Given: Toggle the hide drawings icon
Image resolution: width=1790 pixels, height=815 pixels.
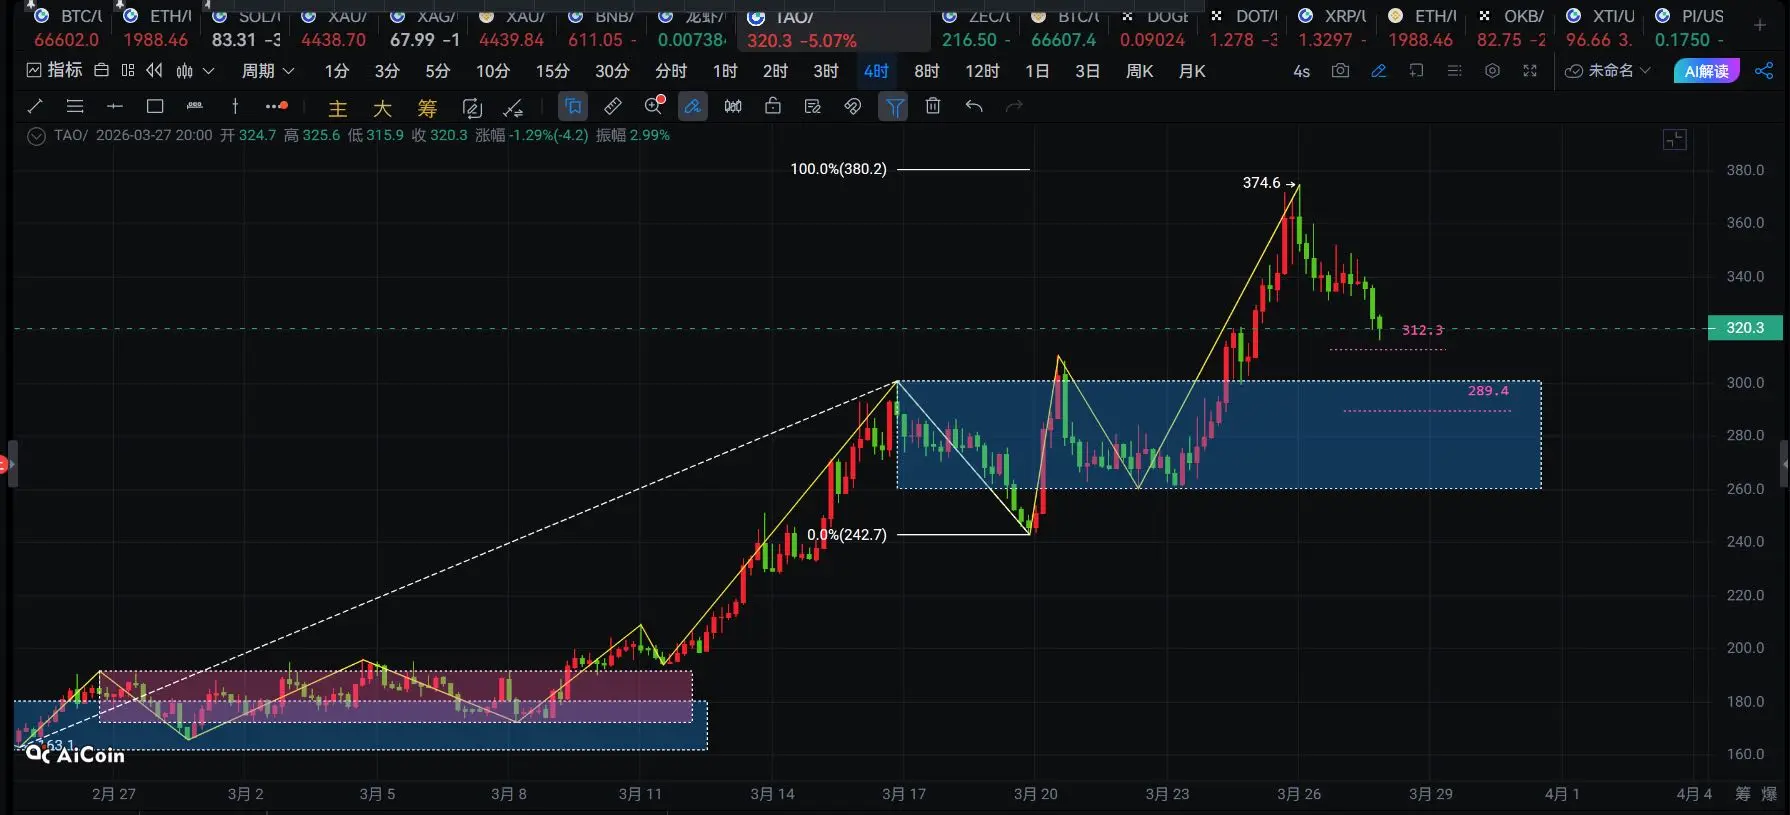Looking at the screenshot, I should coord(853,106).
